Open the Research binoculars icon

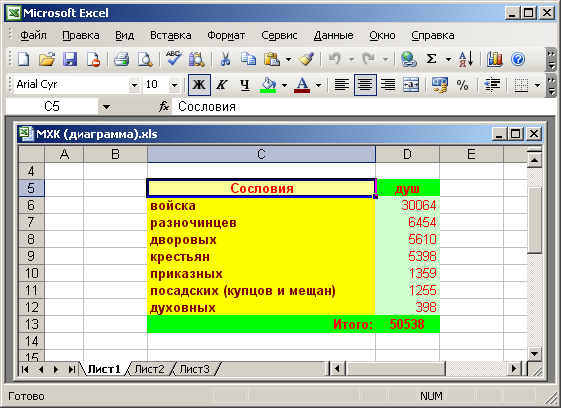coord(196,59)
